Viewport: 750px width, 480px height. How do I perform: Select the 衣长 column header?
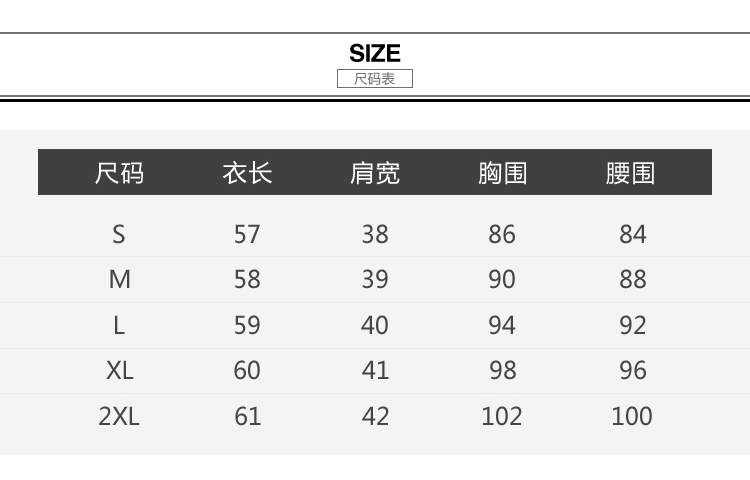247,173
